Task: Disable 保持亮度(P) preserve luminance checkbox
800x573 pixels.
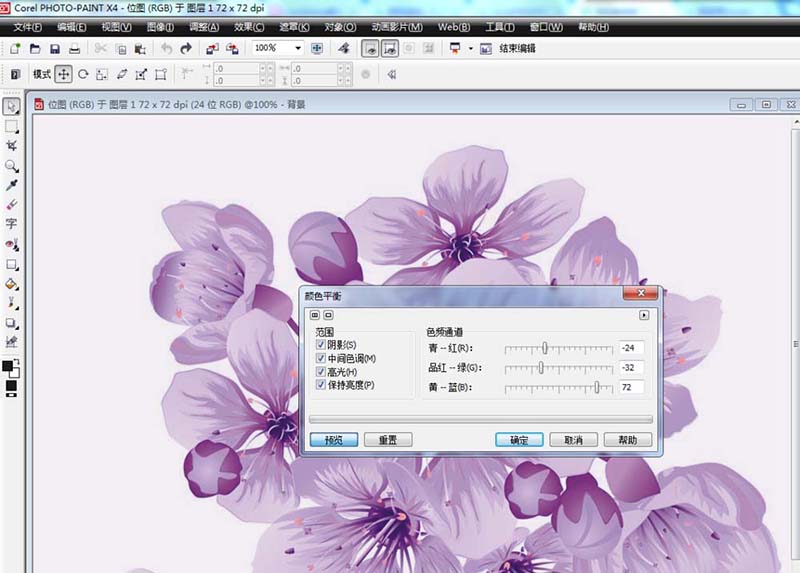Action: click(x=321, y=385)
